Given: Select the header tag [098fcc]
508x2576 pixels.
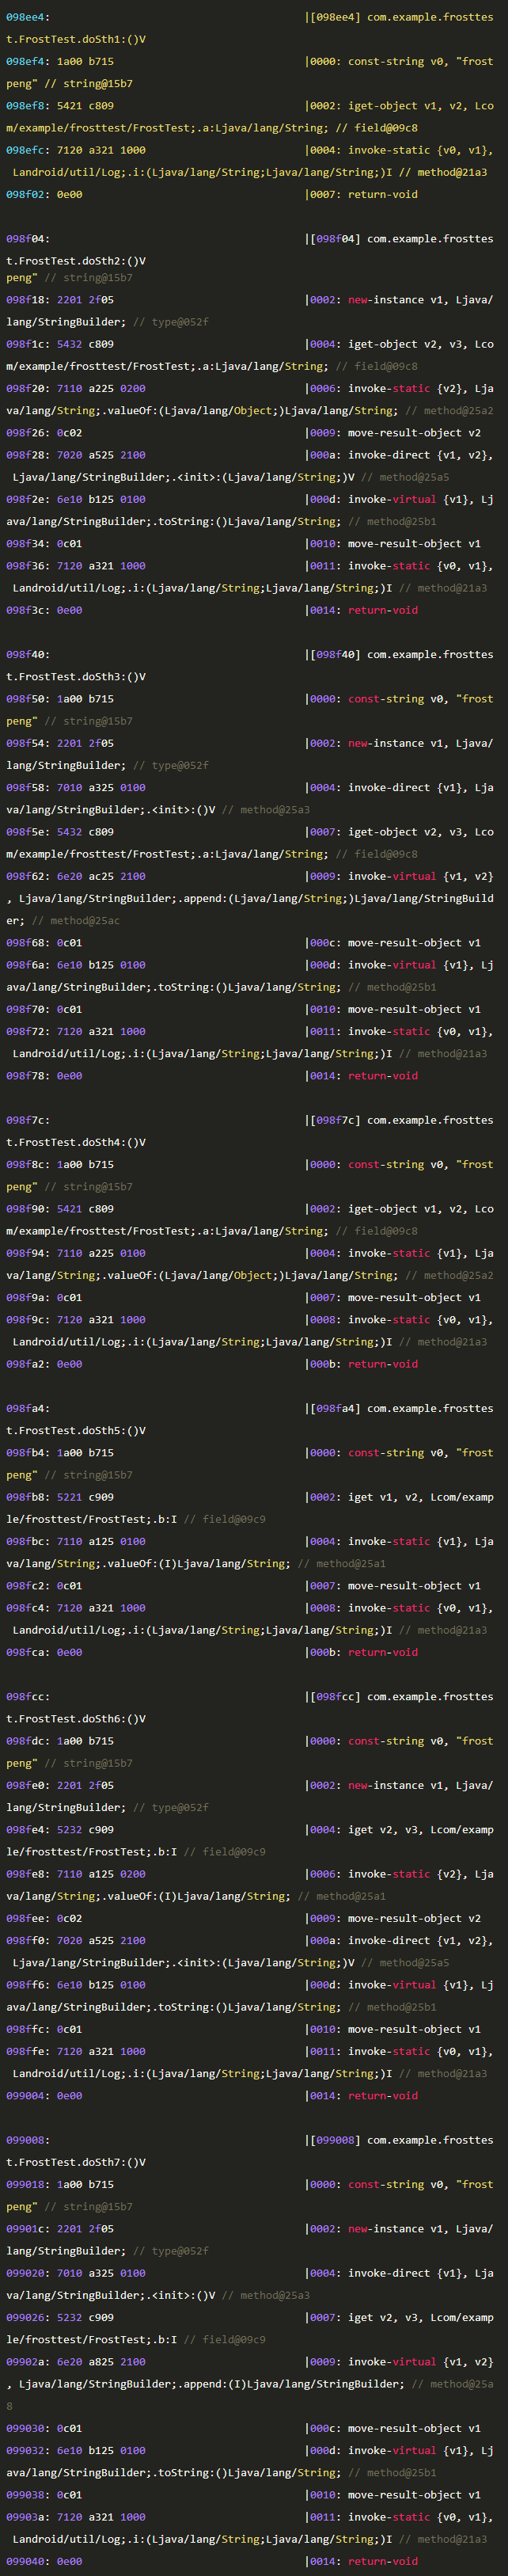Looking at the screenshot, I should [x=335, y=1697].
